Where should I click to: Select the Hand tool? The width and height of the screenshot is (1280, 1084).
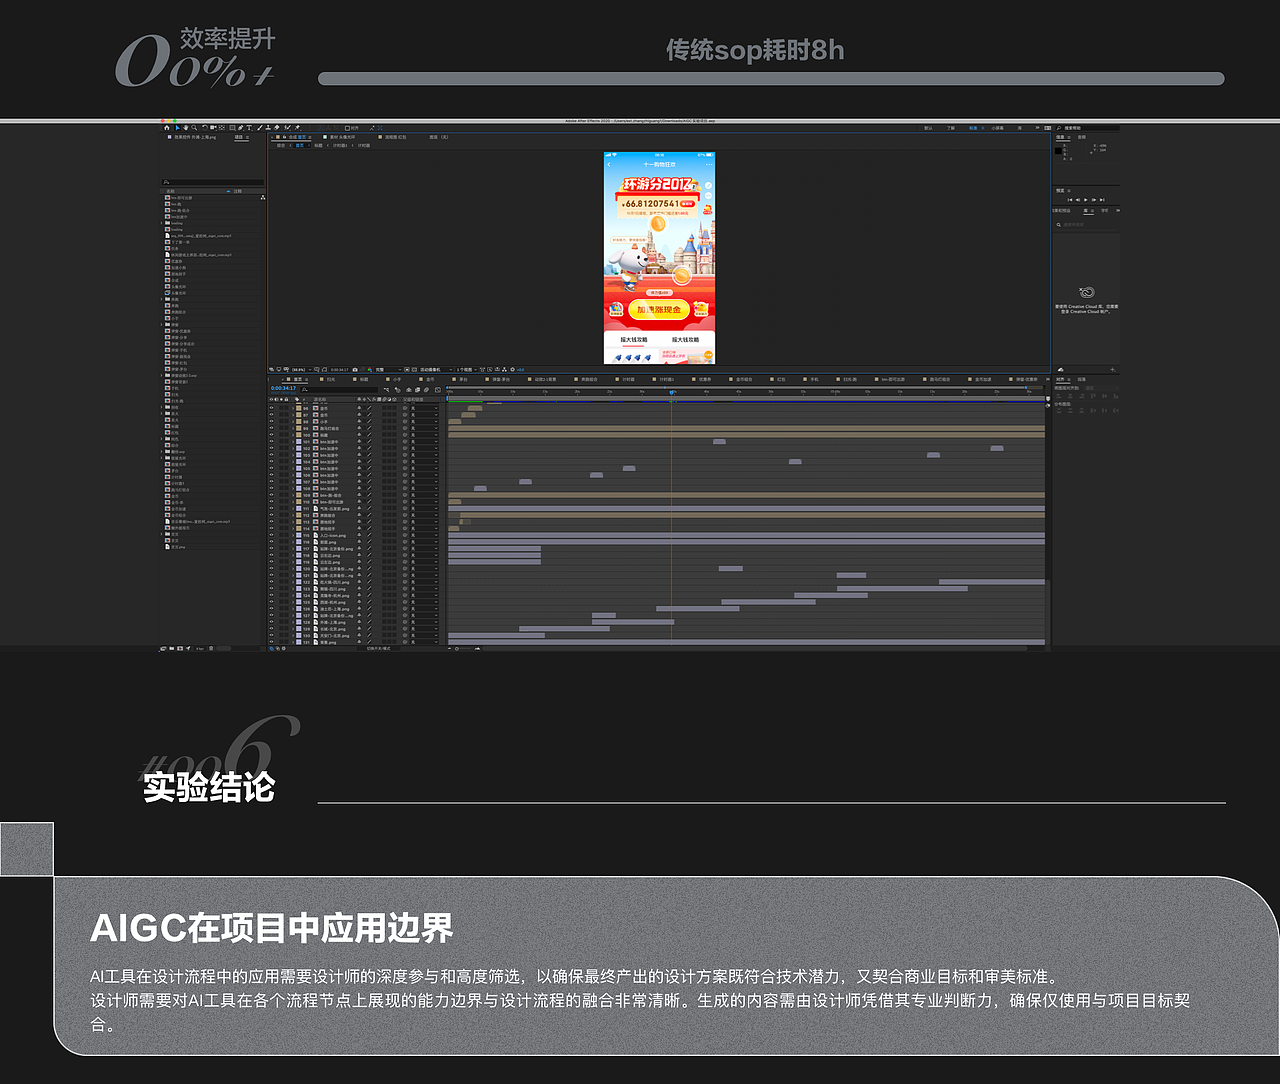(185, 128)
